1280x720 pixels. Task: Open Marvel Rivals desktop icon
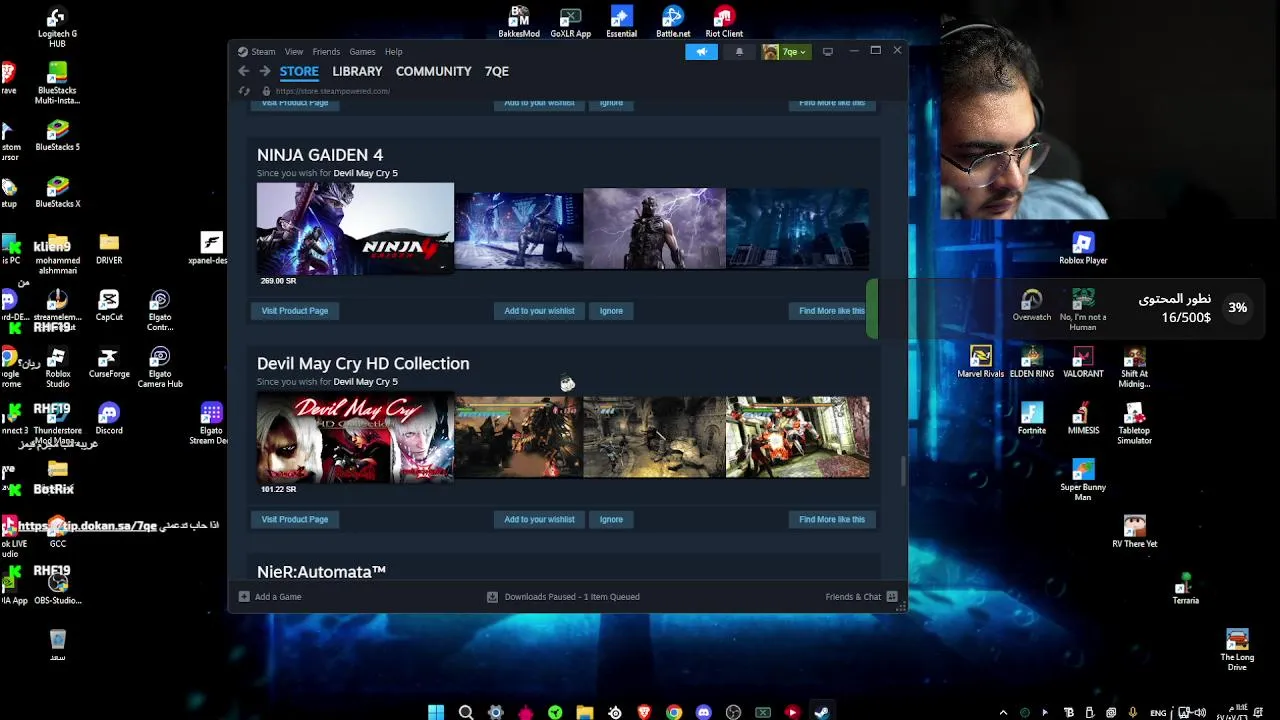point(980,362)
